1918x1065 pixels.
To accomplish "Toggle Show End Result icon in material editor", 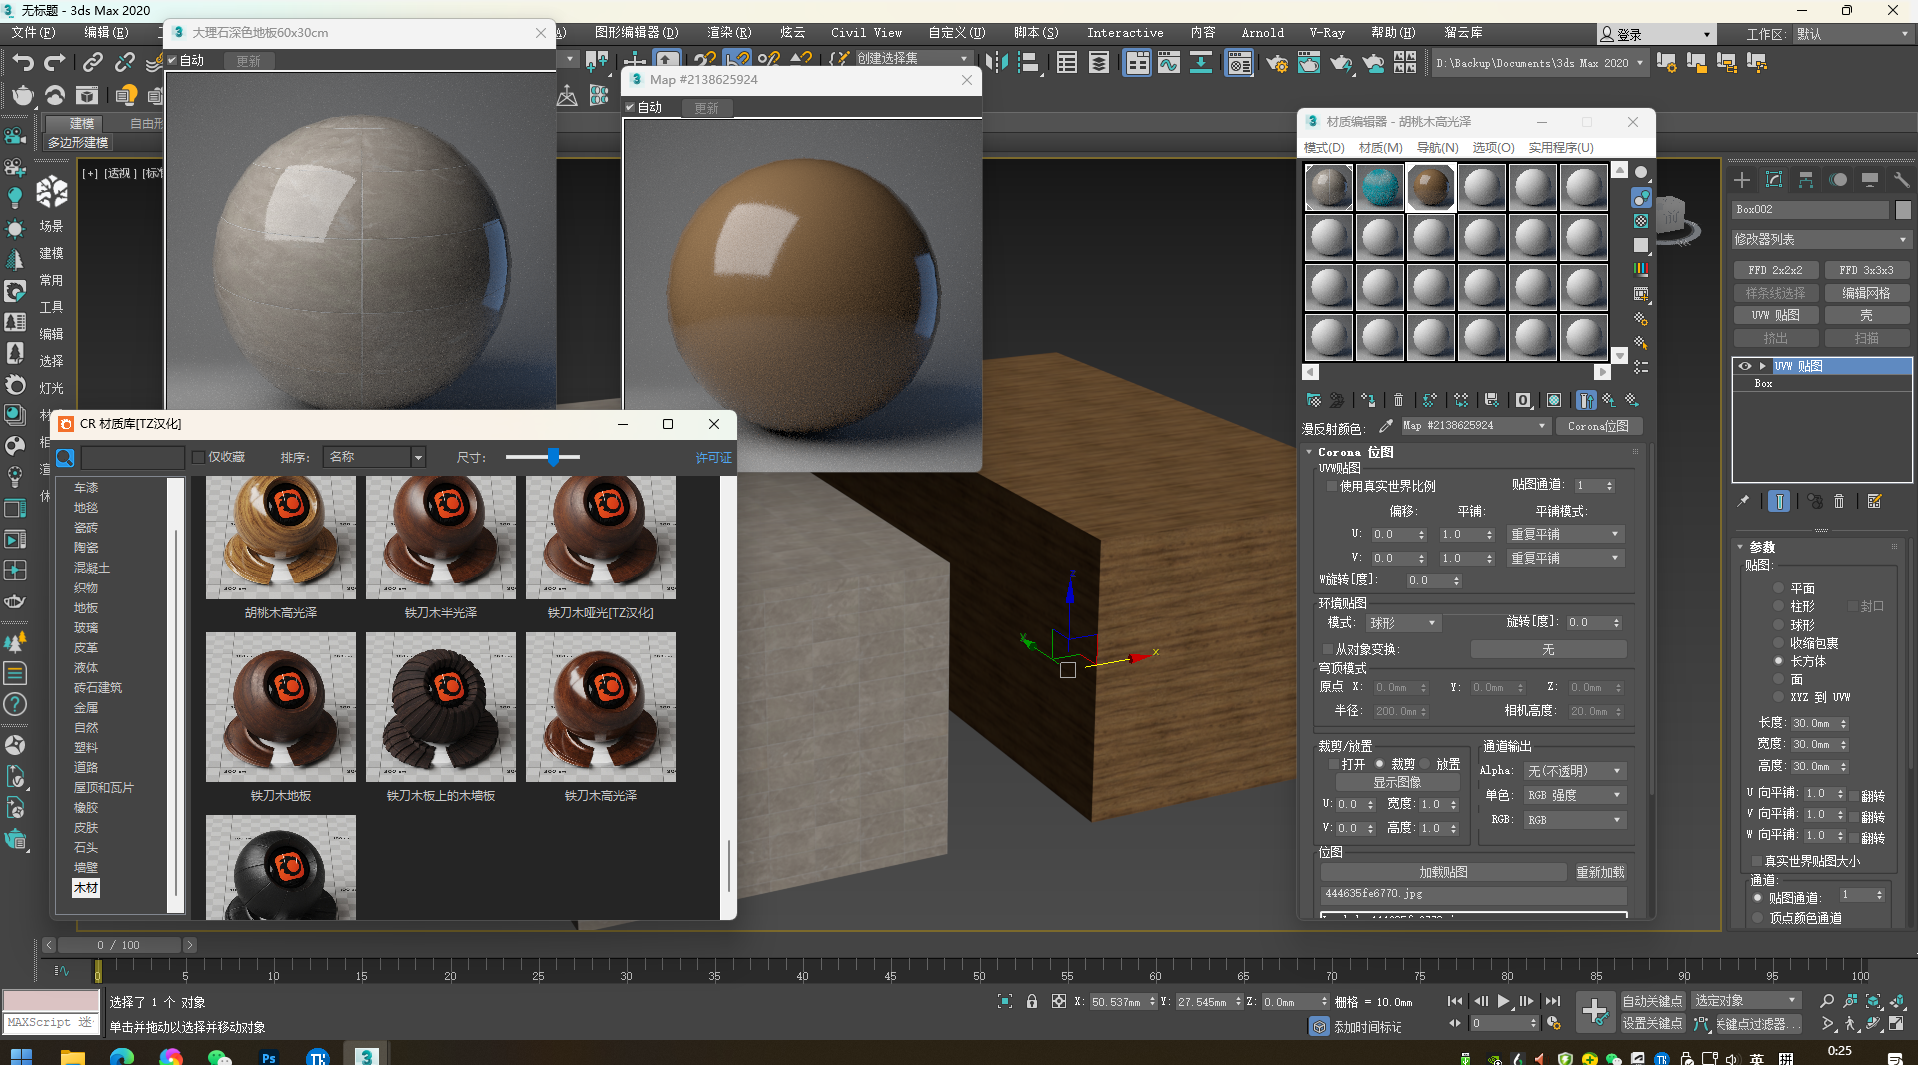I will (1586, 400).
